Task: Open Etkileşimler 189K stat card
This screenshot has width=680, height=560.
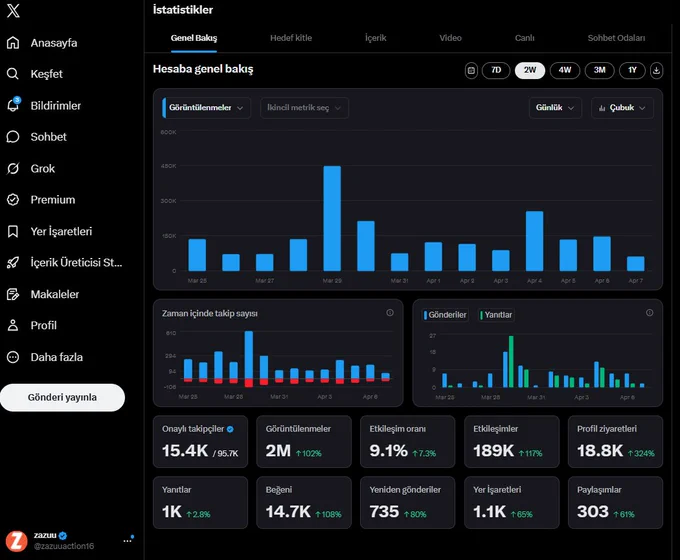Action: [512, 442]
